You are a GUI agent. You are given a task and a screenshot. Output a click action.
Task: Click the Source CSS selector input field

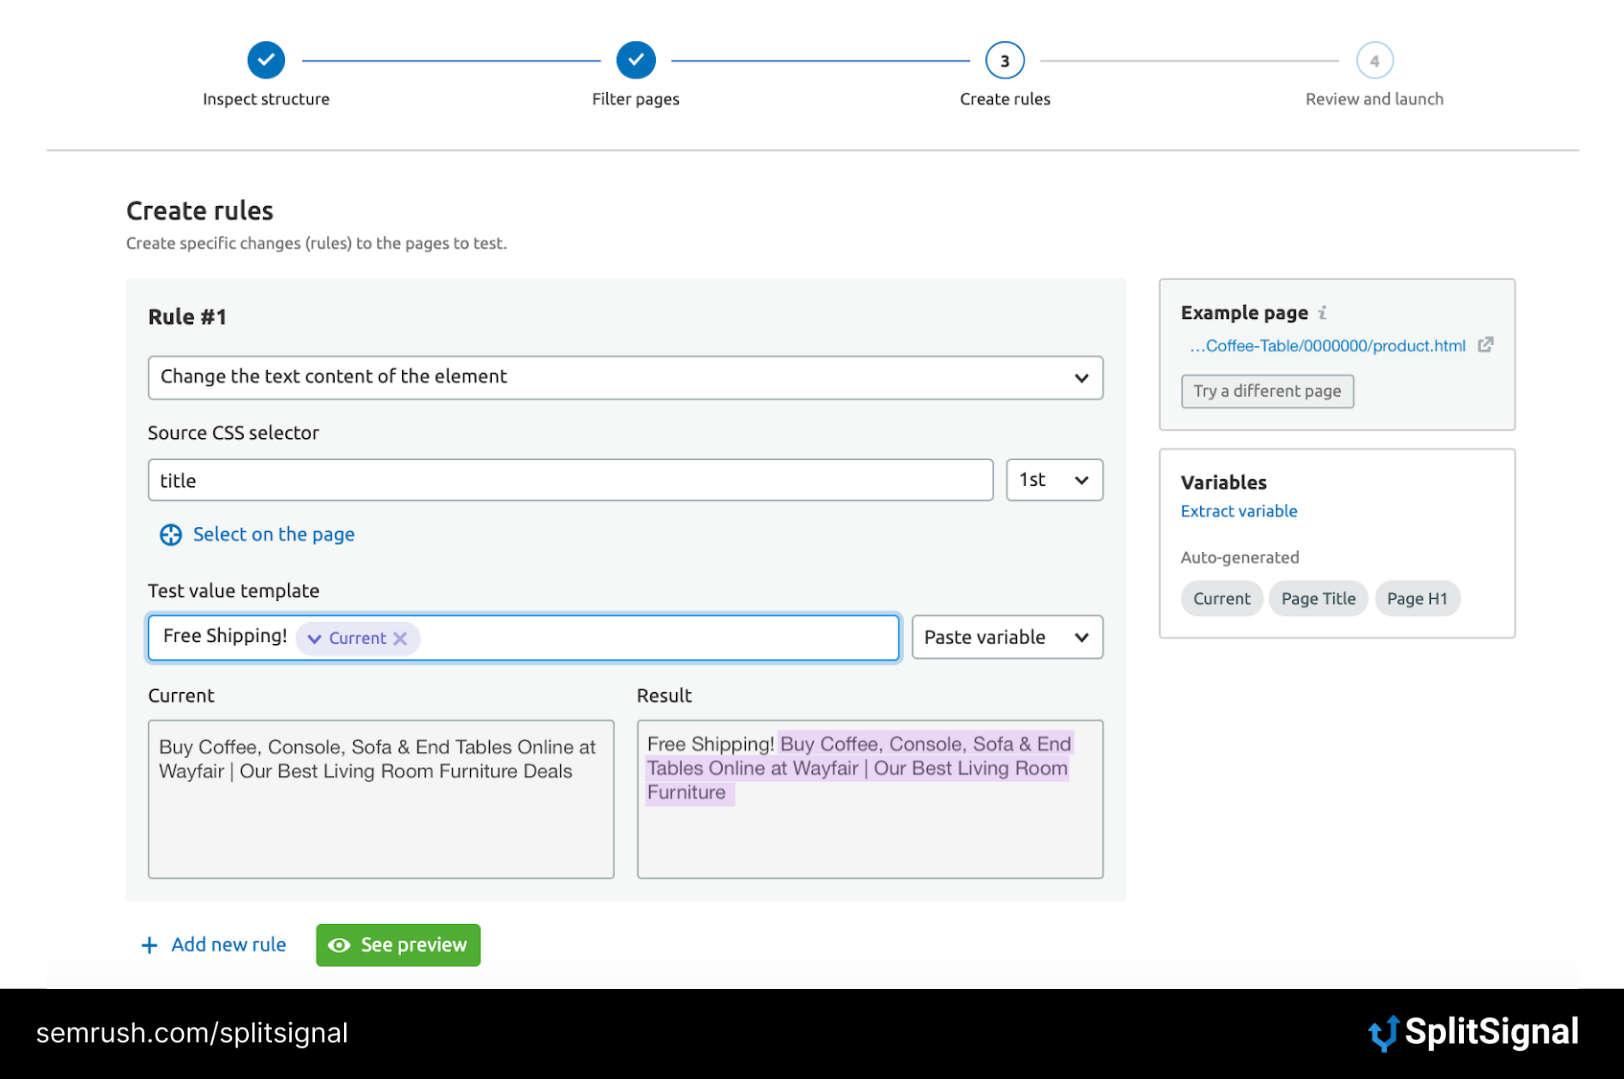(570, 480)
